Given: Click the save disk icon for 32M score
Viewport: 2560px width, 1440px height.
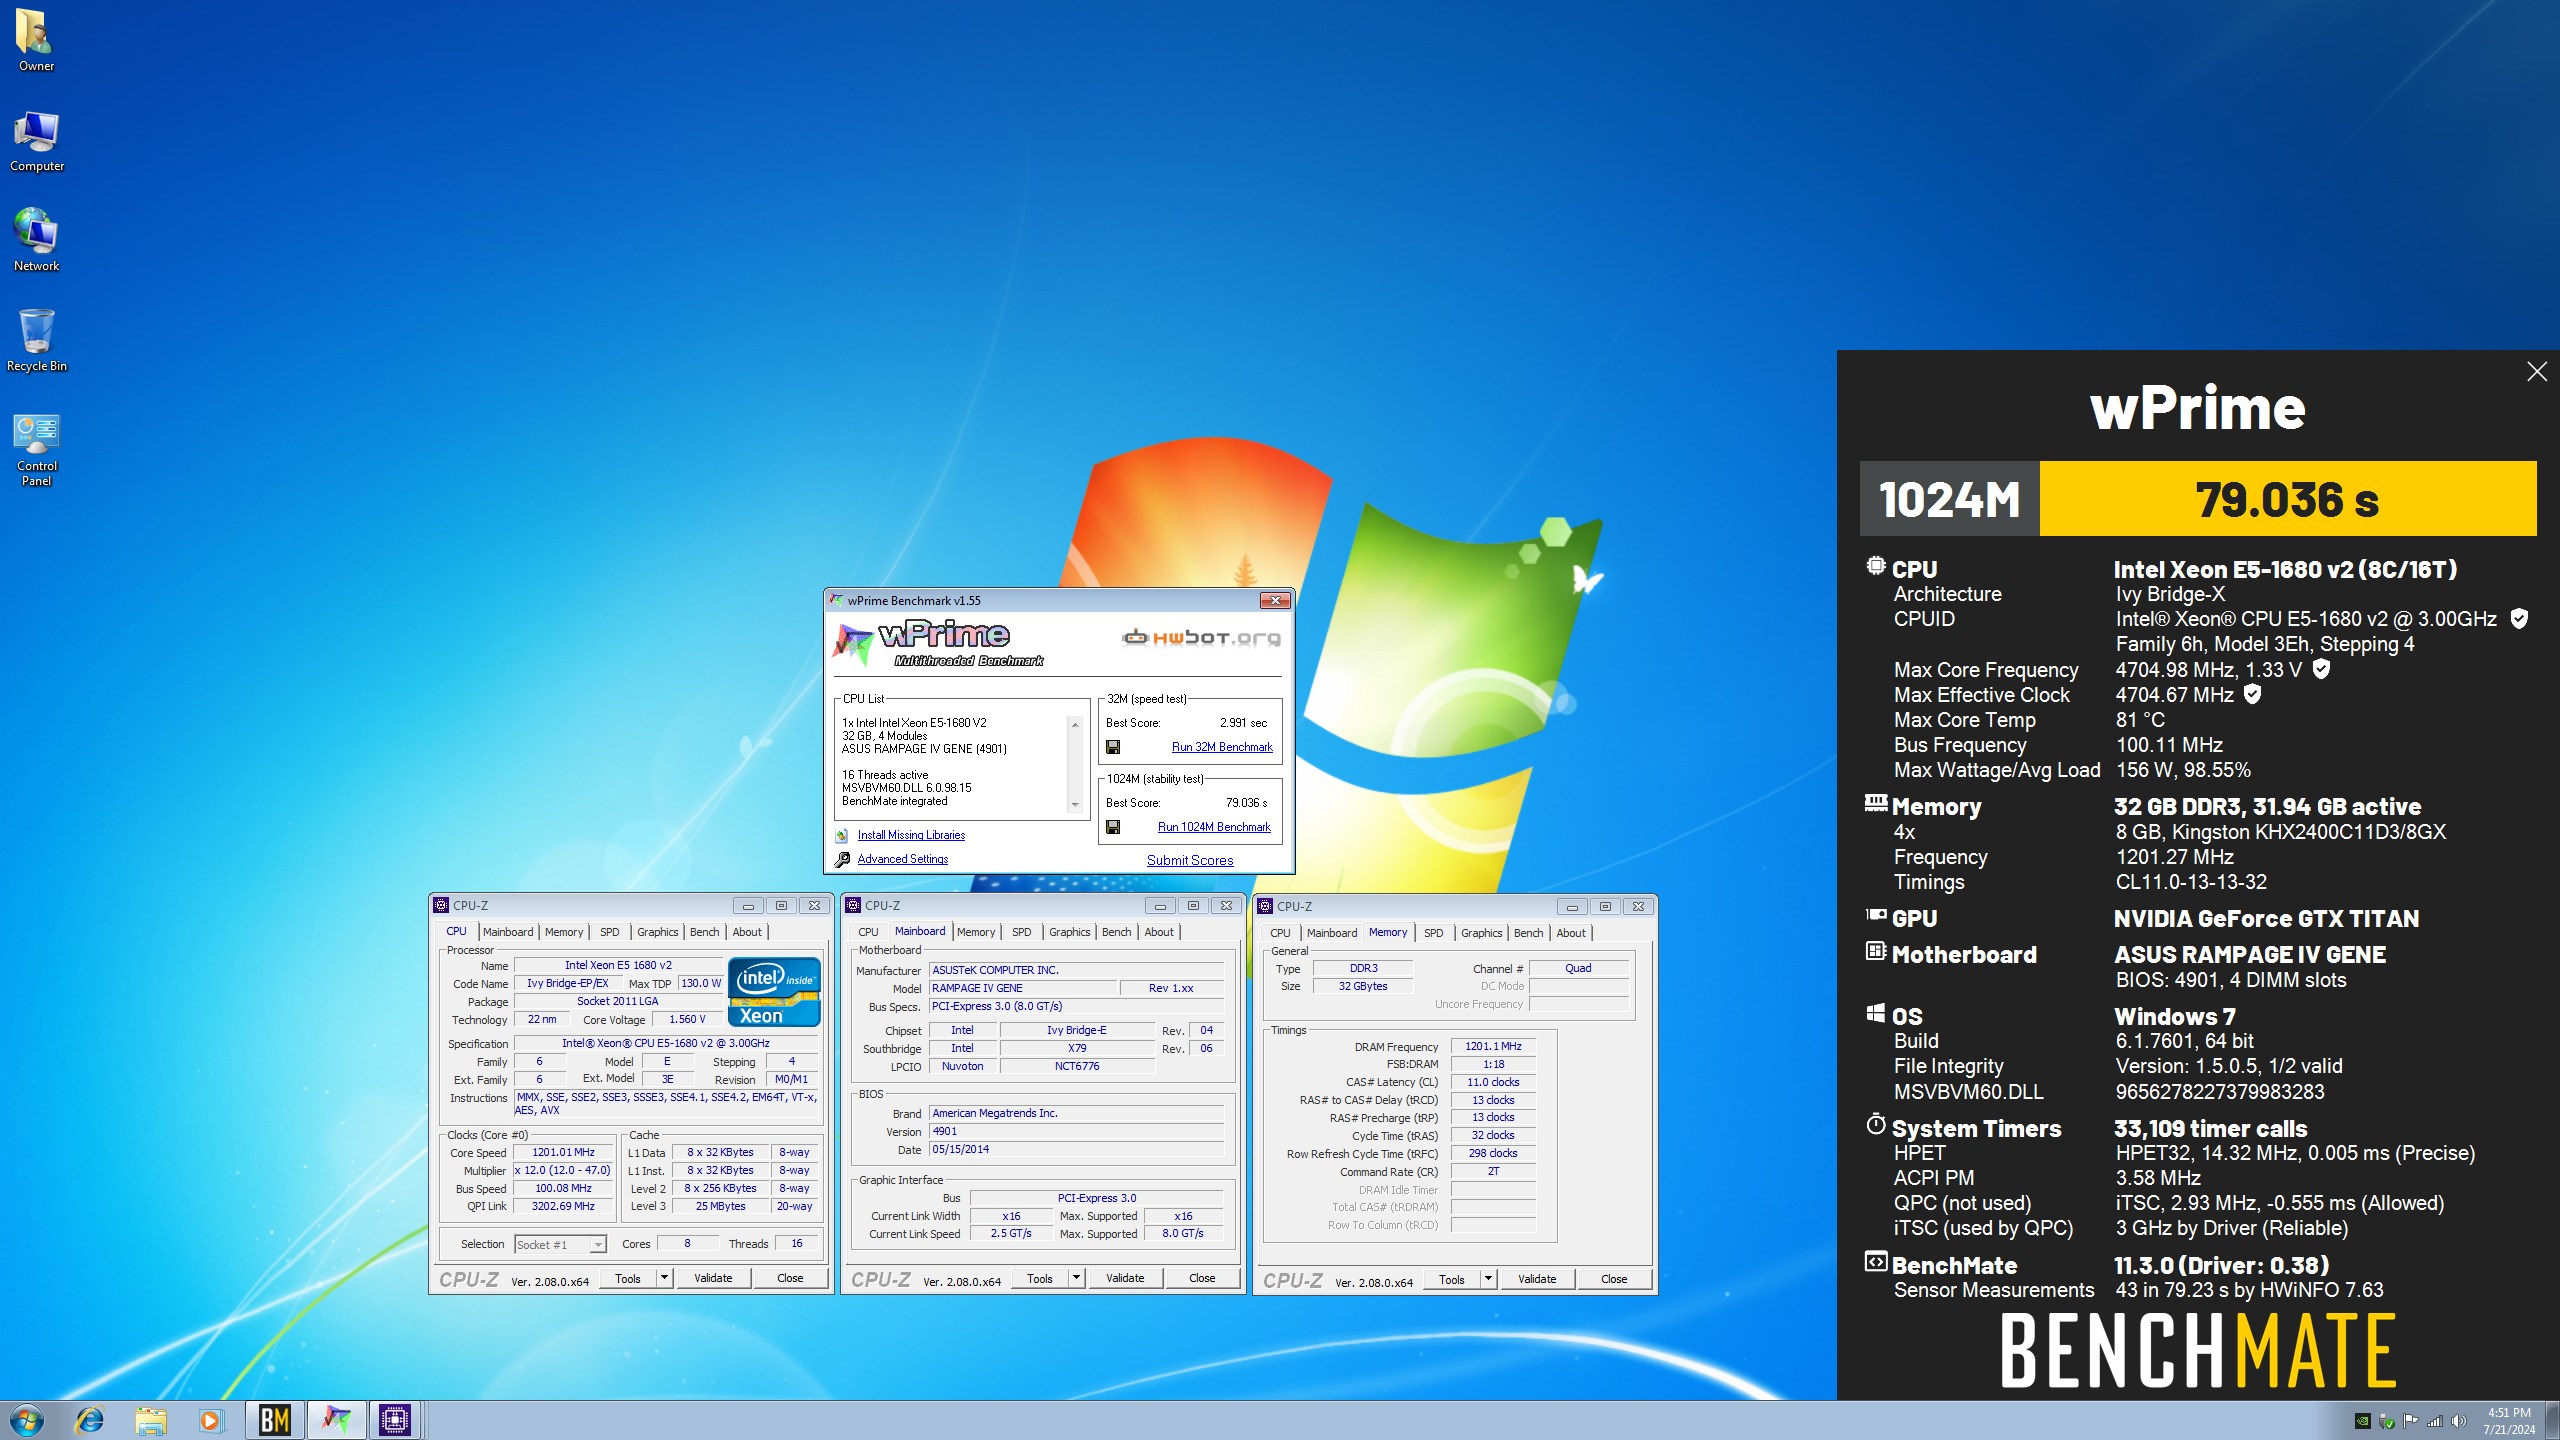Looking at the screenshot, I should tap(1113, 747).
